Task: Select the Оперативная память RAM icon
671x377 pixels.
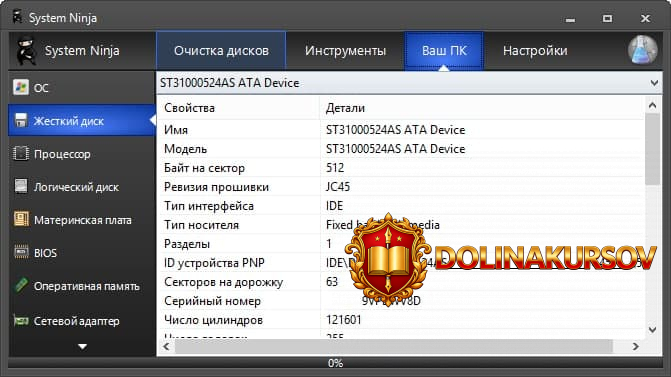Action: coord(21,285)
